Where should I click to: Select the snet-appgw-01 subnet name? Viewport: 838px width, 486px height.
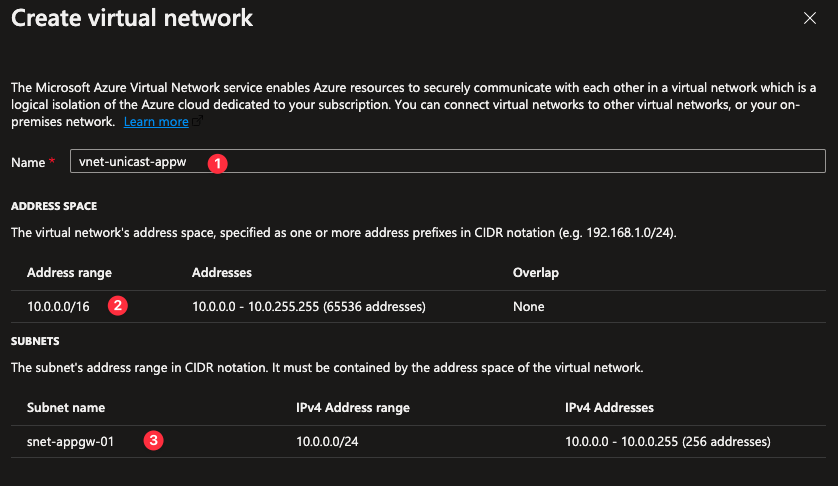point(69,441)
